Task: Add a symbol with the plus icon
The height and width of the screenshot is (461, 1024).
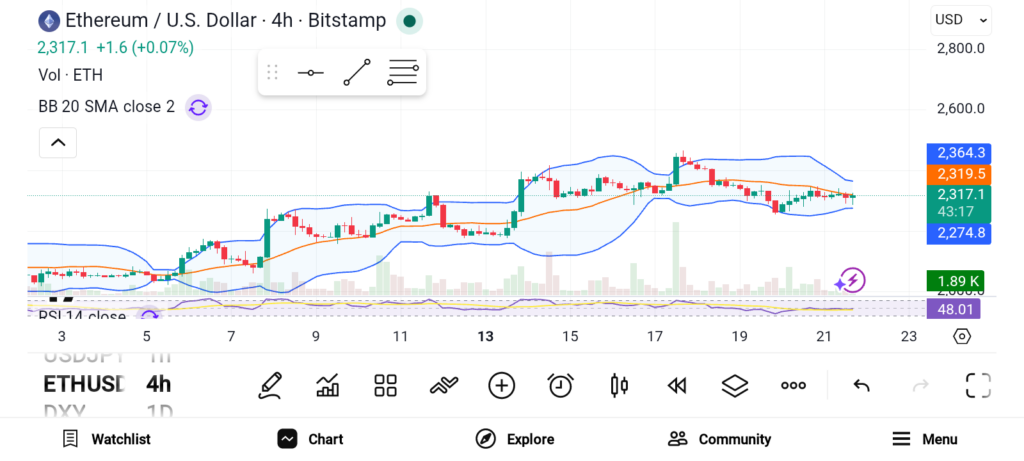Action: click(x=501, y=385)
